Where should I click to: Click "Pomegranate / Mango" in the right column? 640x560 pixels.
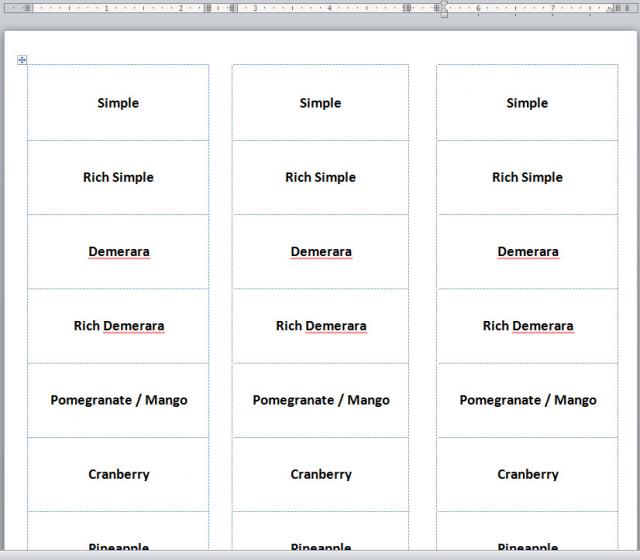527,400
